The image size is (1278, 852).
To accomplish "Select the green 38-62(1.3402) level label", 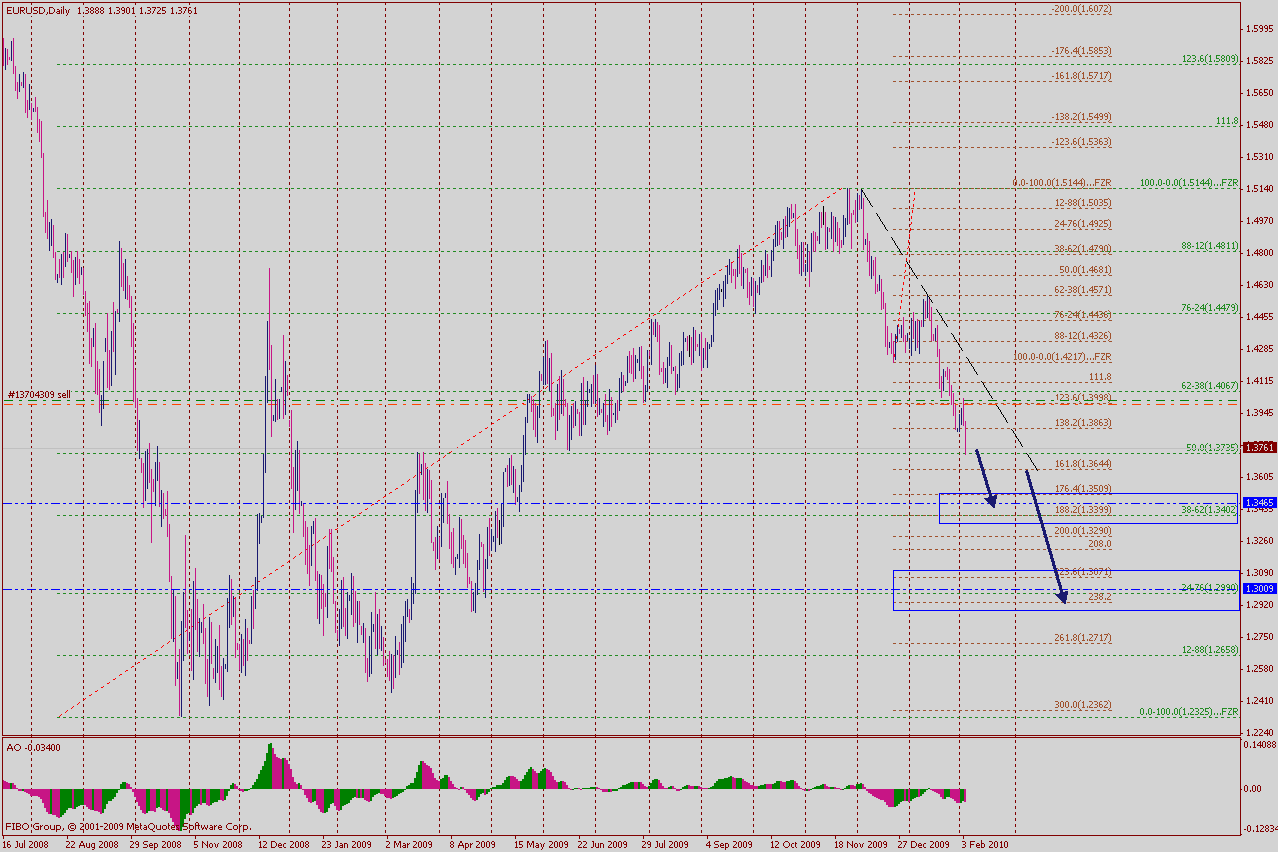I will [x=1211, y=509].
